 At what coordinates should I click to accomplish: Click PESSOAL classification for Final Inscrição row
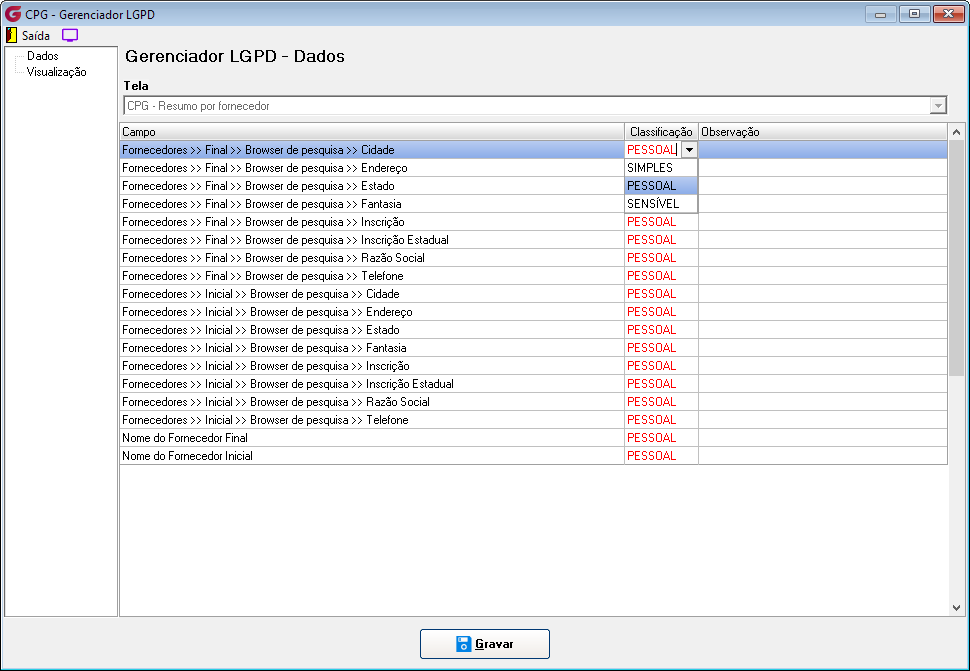(x=661, y=221)
